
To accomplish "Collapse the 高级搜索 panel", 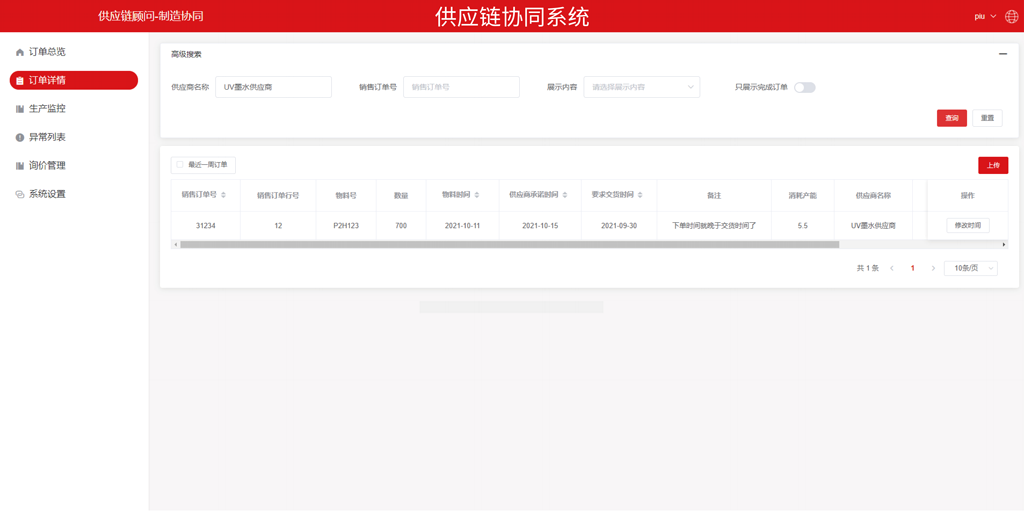I will point(1002,54).
